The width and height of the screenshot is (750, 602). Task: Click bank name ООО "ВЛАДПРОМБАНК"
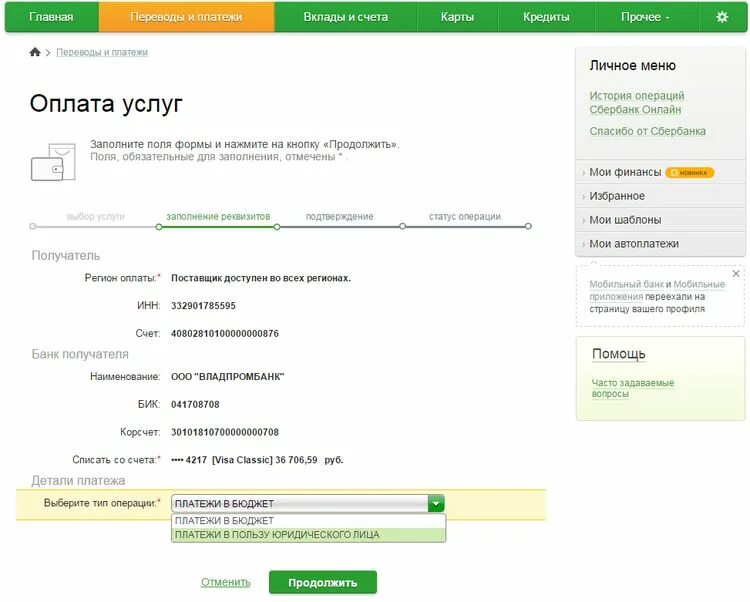(228, 377)
